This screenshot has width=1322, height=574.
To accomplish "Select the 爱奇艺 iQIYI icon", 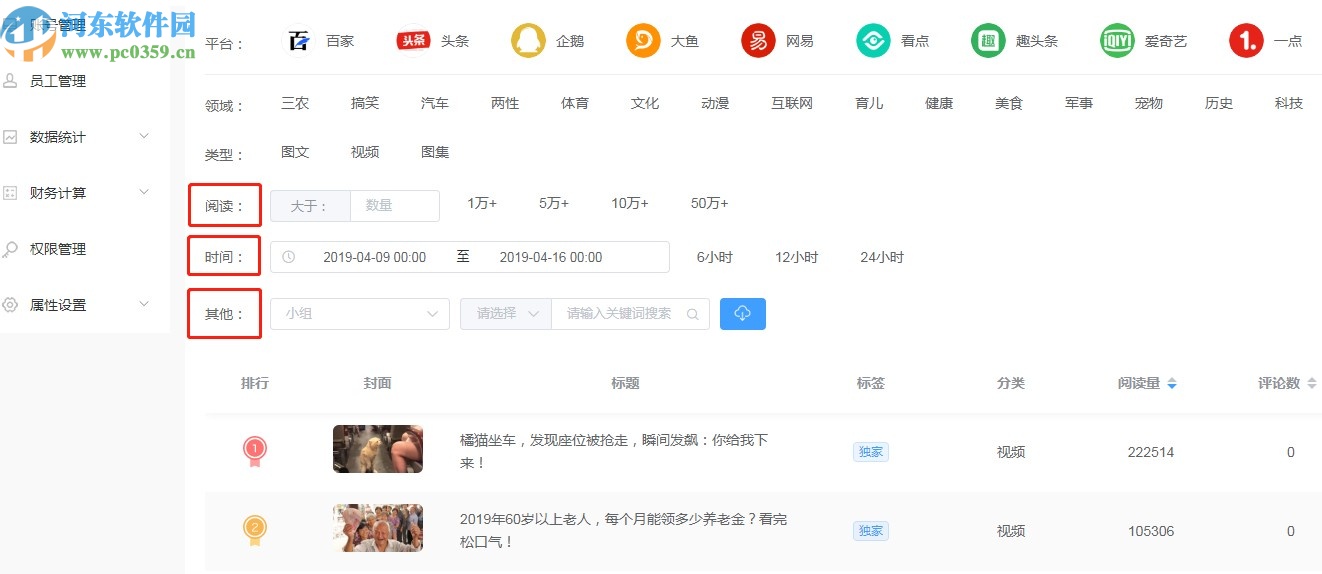I will click(x=1117, y=41).
